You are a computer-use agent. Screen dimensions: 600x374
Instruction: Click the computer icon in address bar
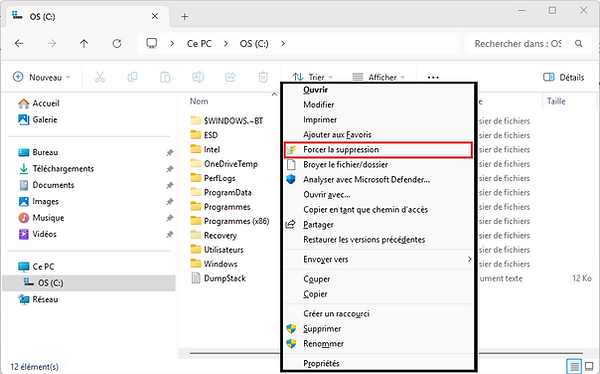pos(152,43)
